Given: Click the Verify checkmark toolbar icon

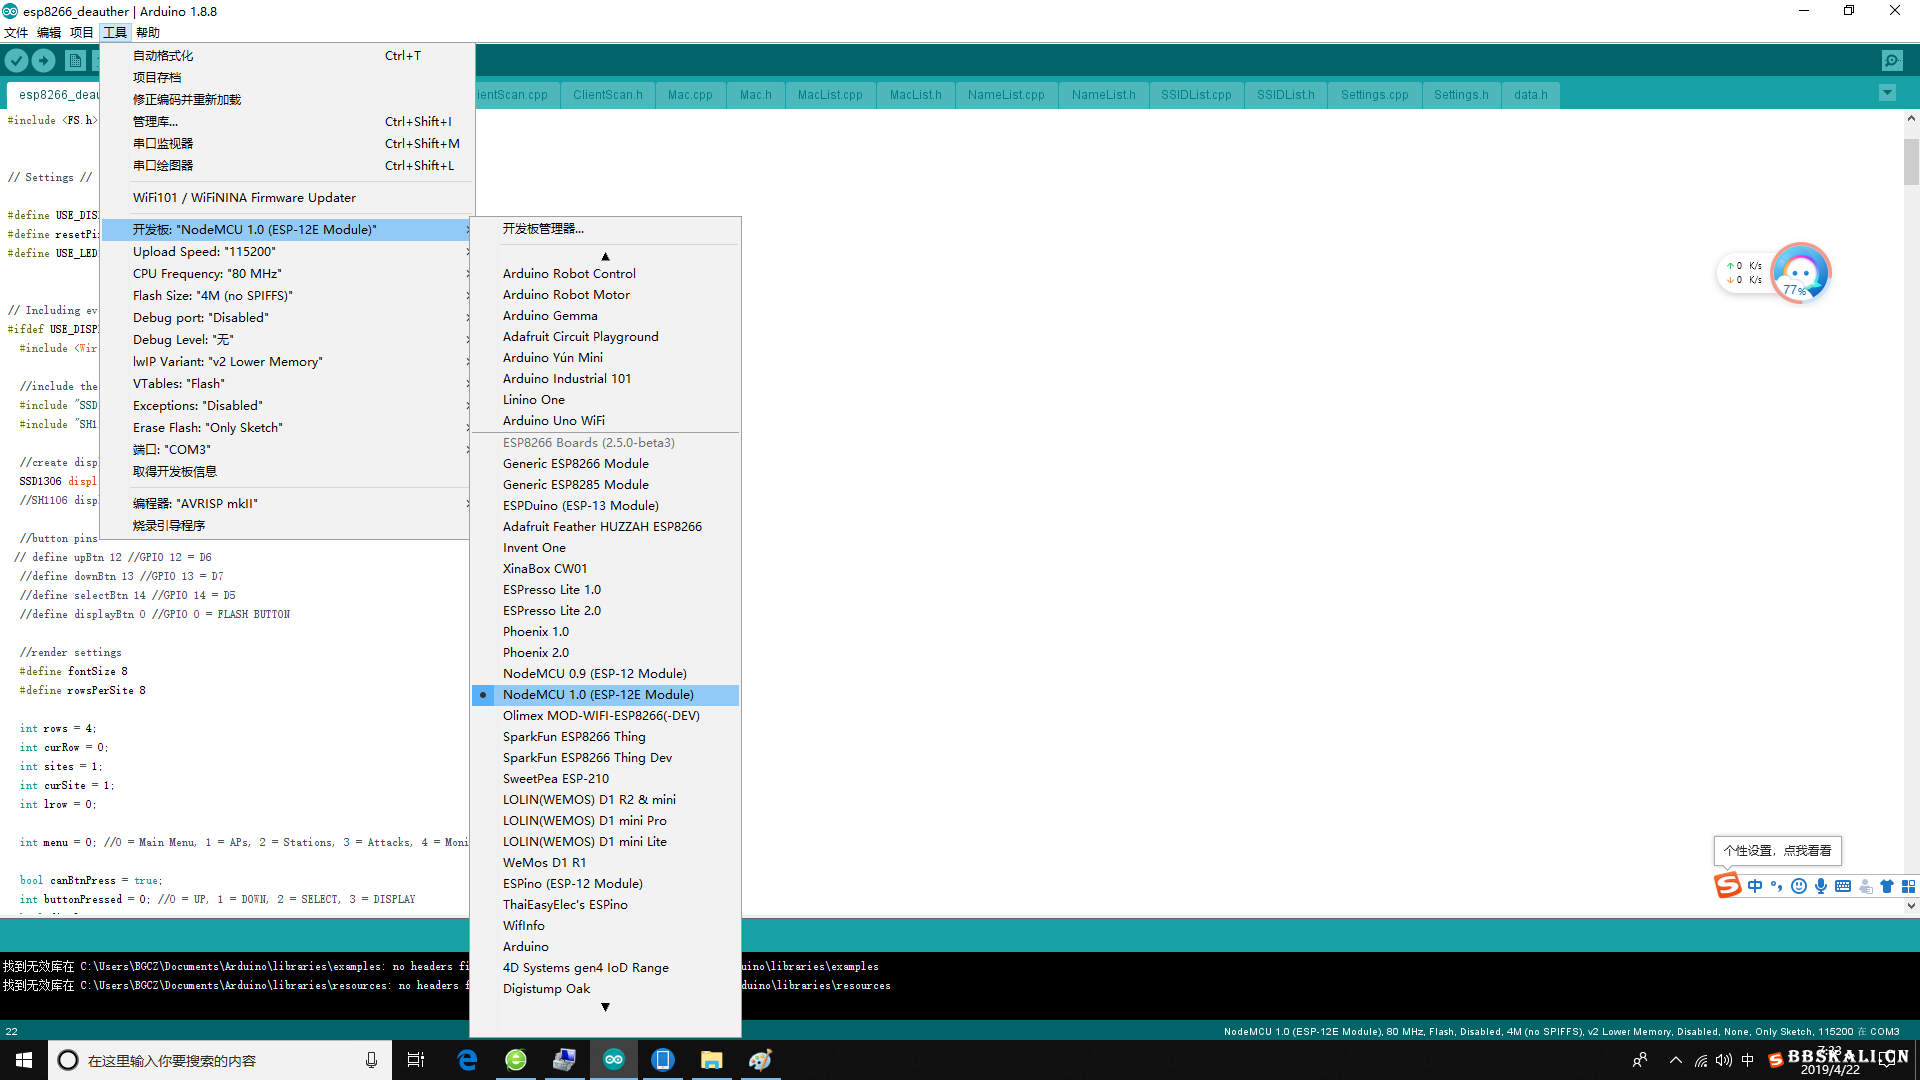Looking at the screenshot, I should coord(16,61).
